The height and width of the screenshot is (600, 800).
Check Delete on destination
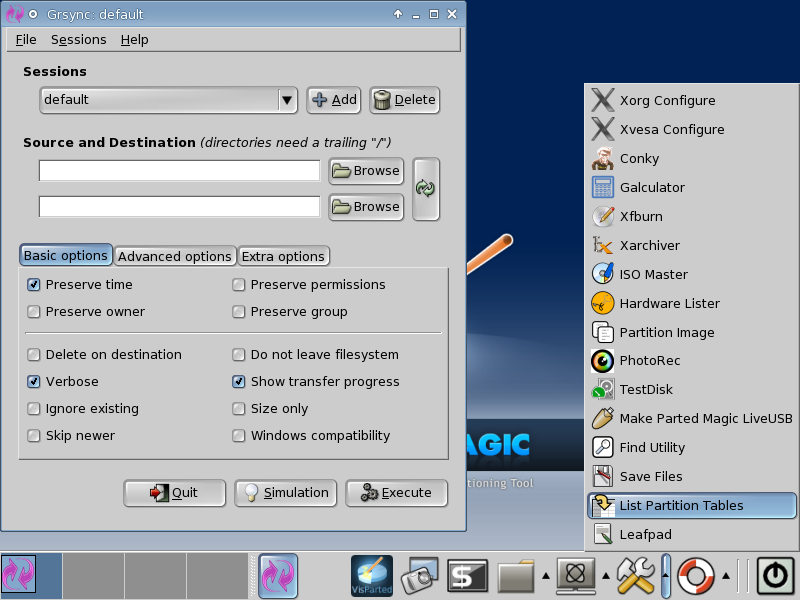point(34,355)
